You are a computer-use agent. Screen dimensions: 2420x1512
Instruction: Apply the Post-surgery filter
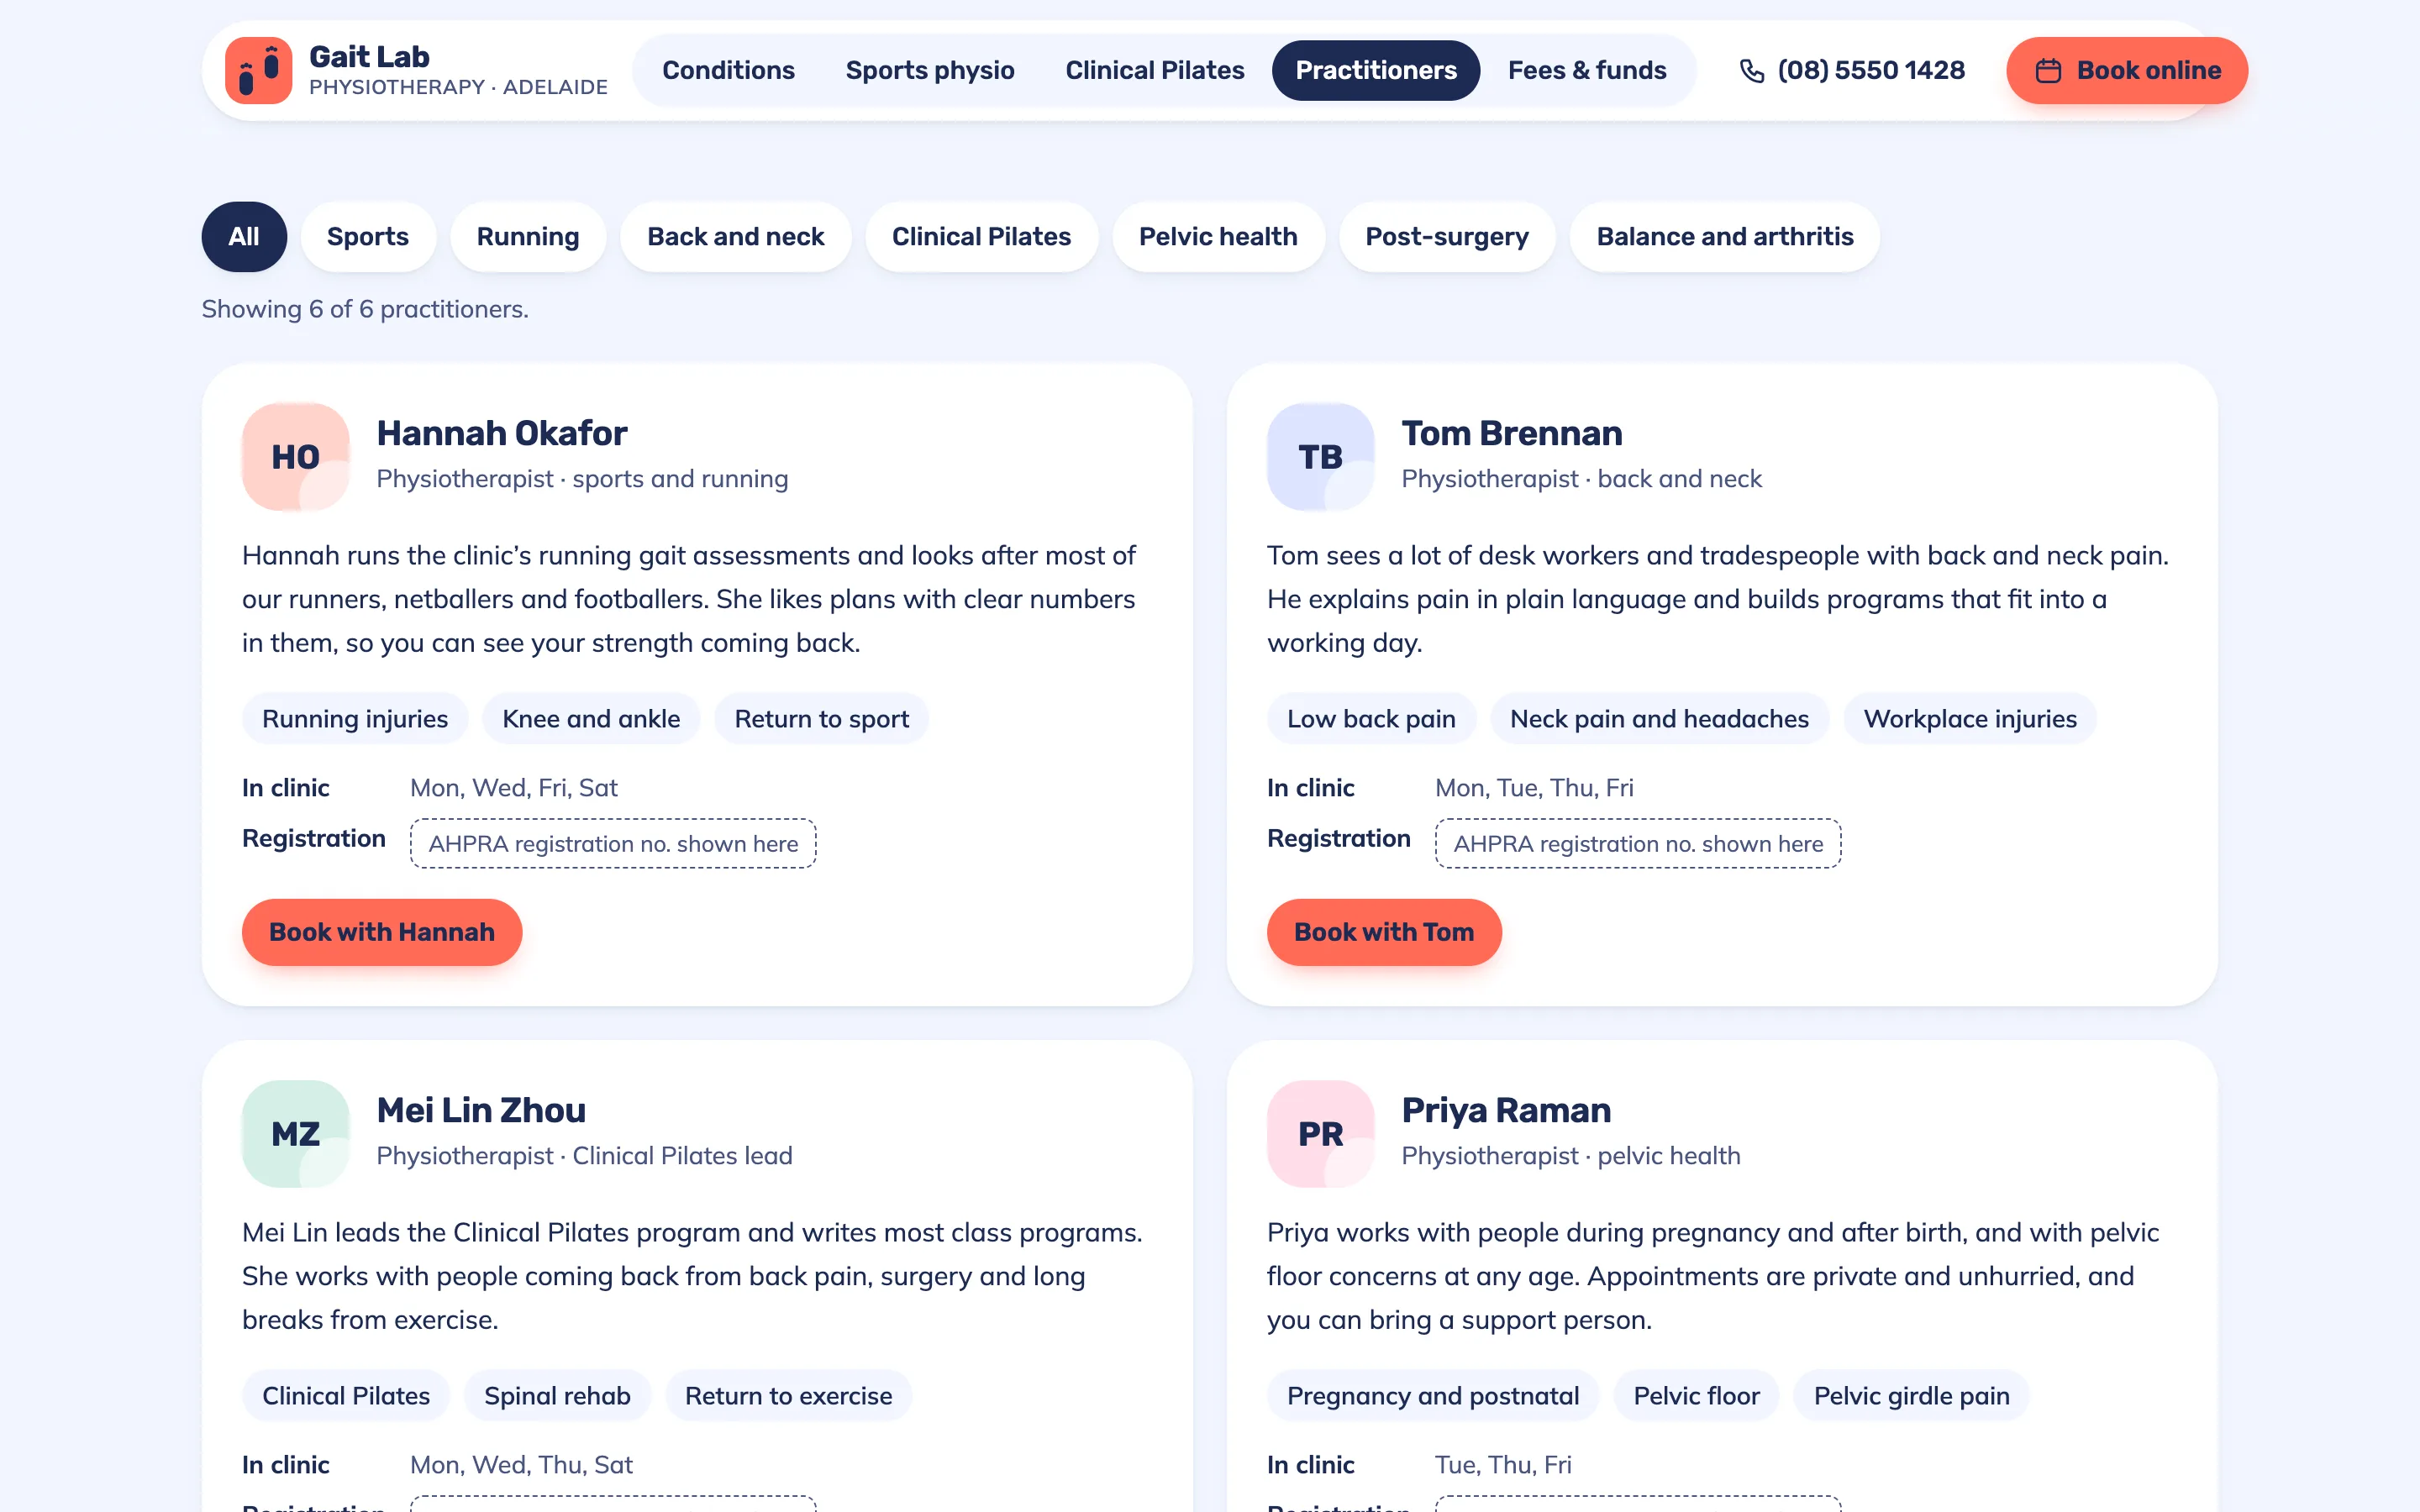(1447, 237)
